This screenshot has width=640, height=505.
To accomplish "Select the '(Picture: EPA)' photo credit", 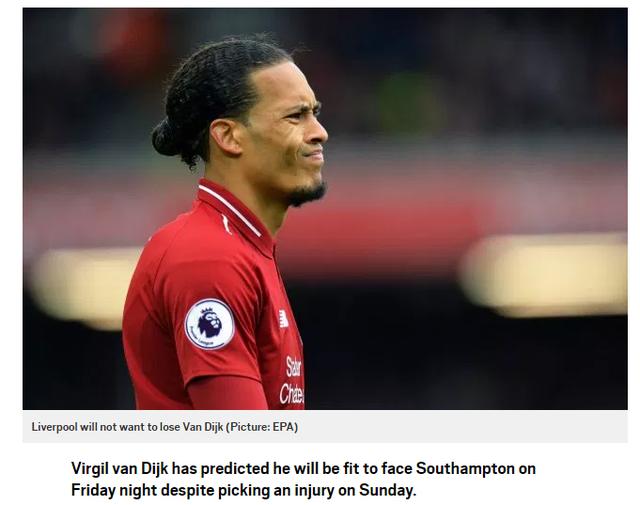I will point(262,427).
